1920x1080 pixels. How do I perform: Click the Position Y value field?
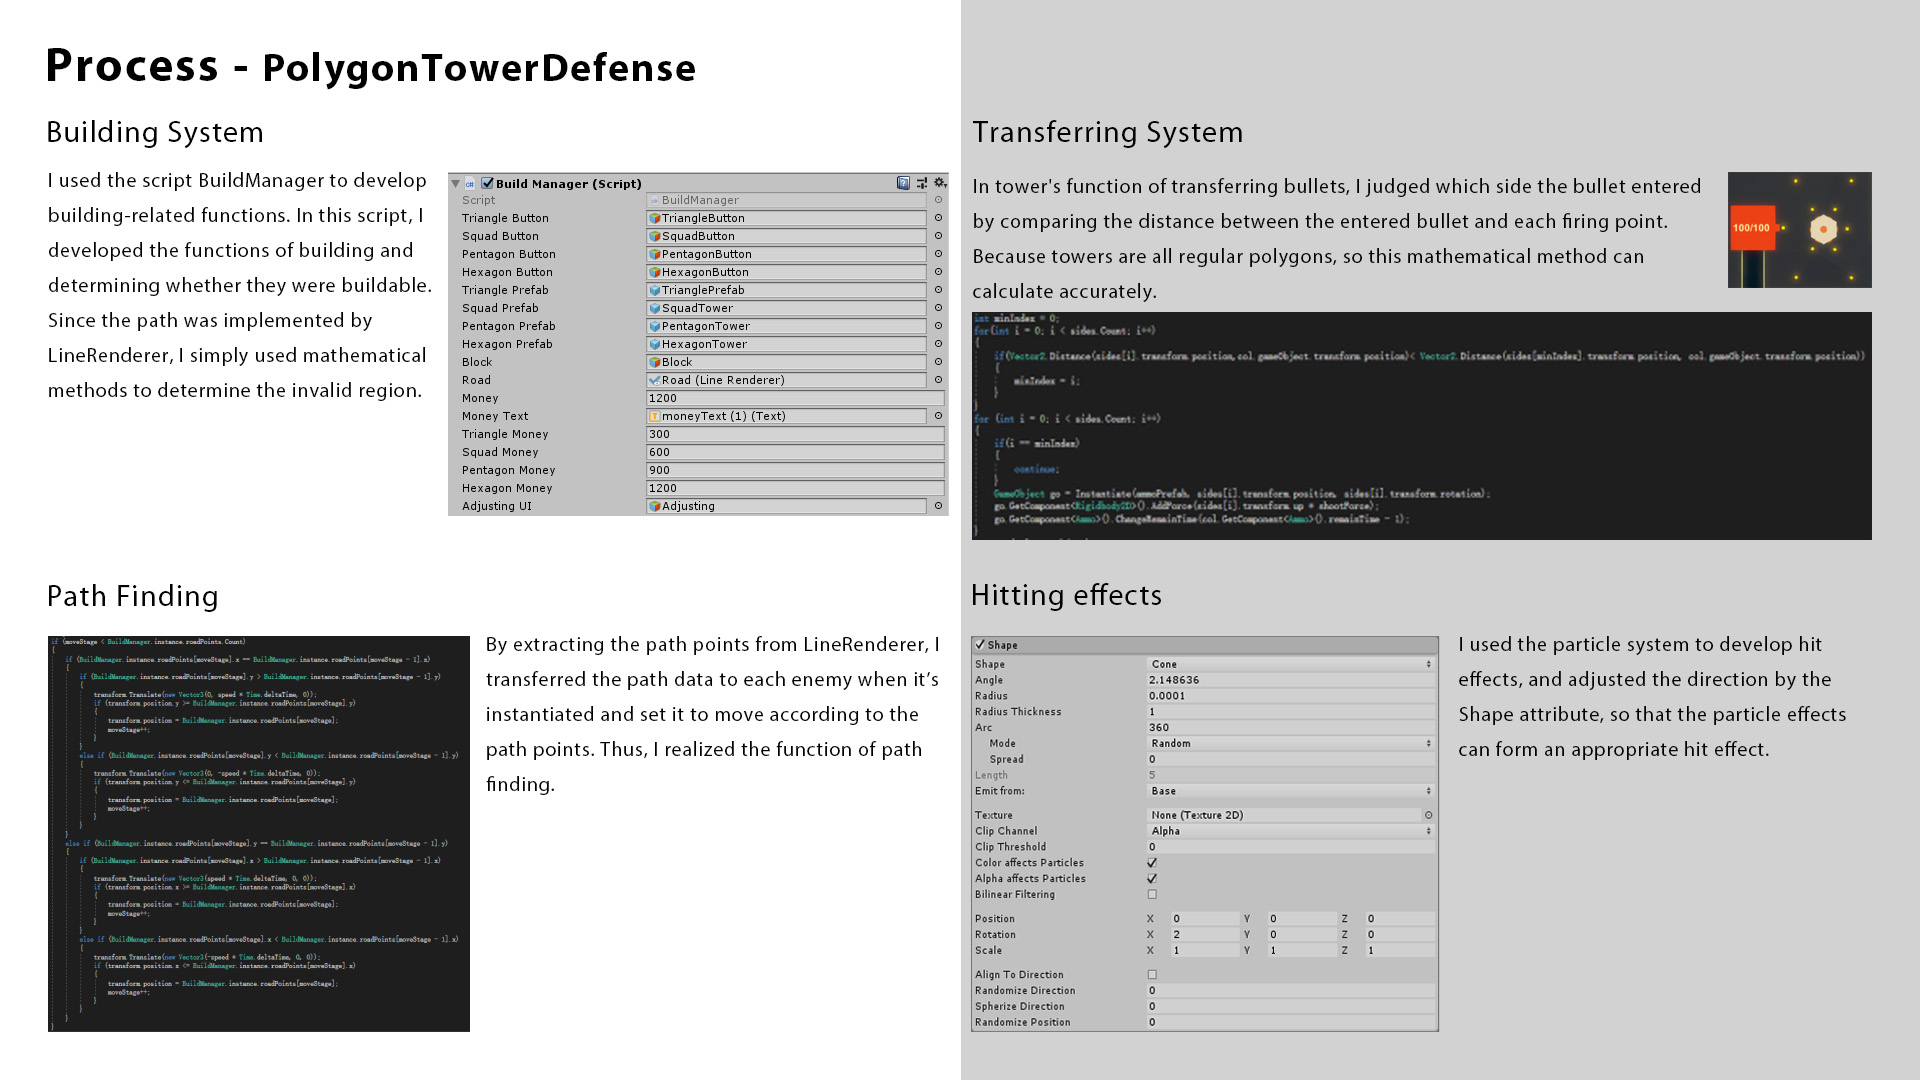(1302, 919)
